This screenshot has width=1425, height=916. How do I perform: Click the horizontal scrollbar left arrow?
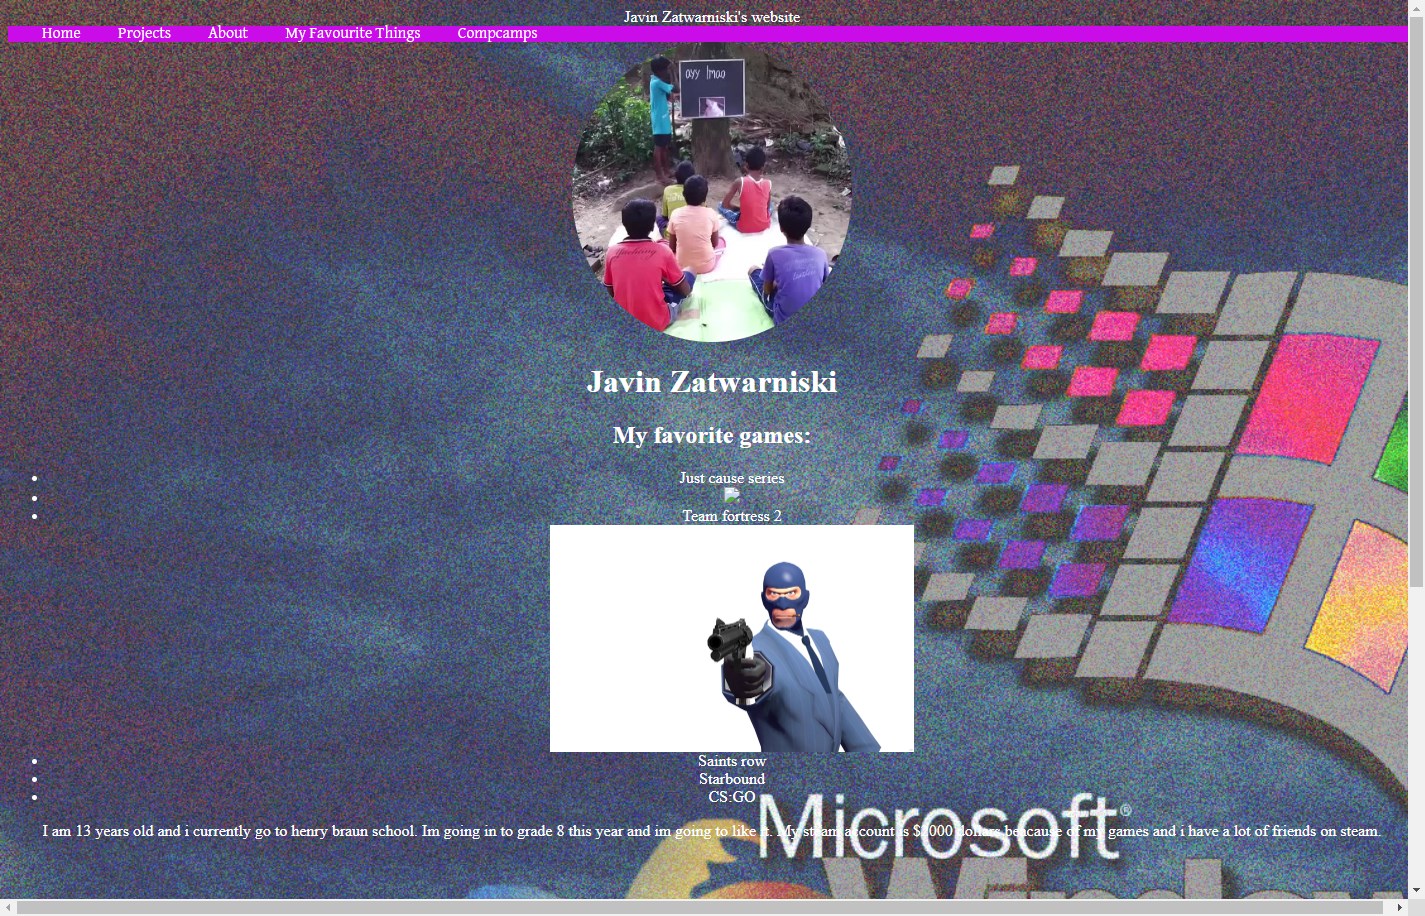(x=8, y=907)
